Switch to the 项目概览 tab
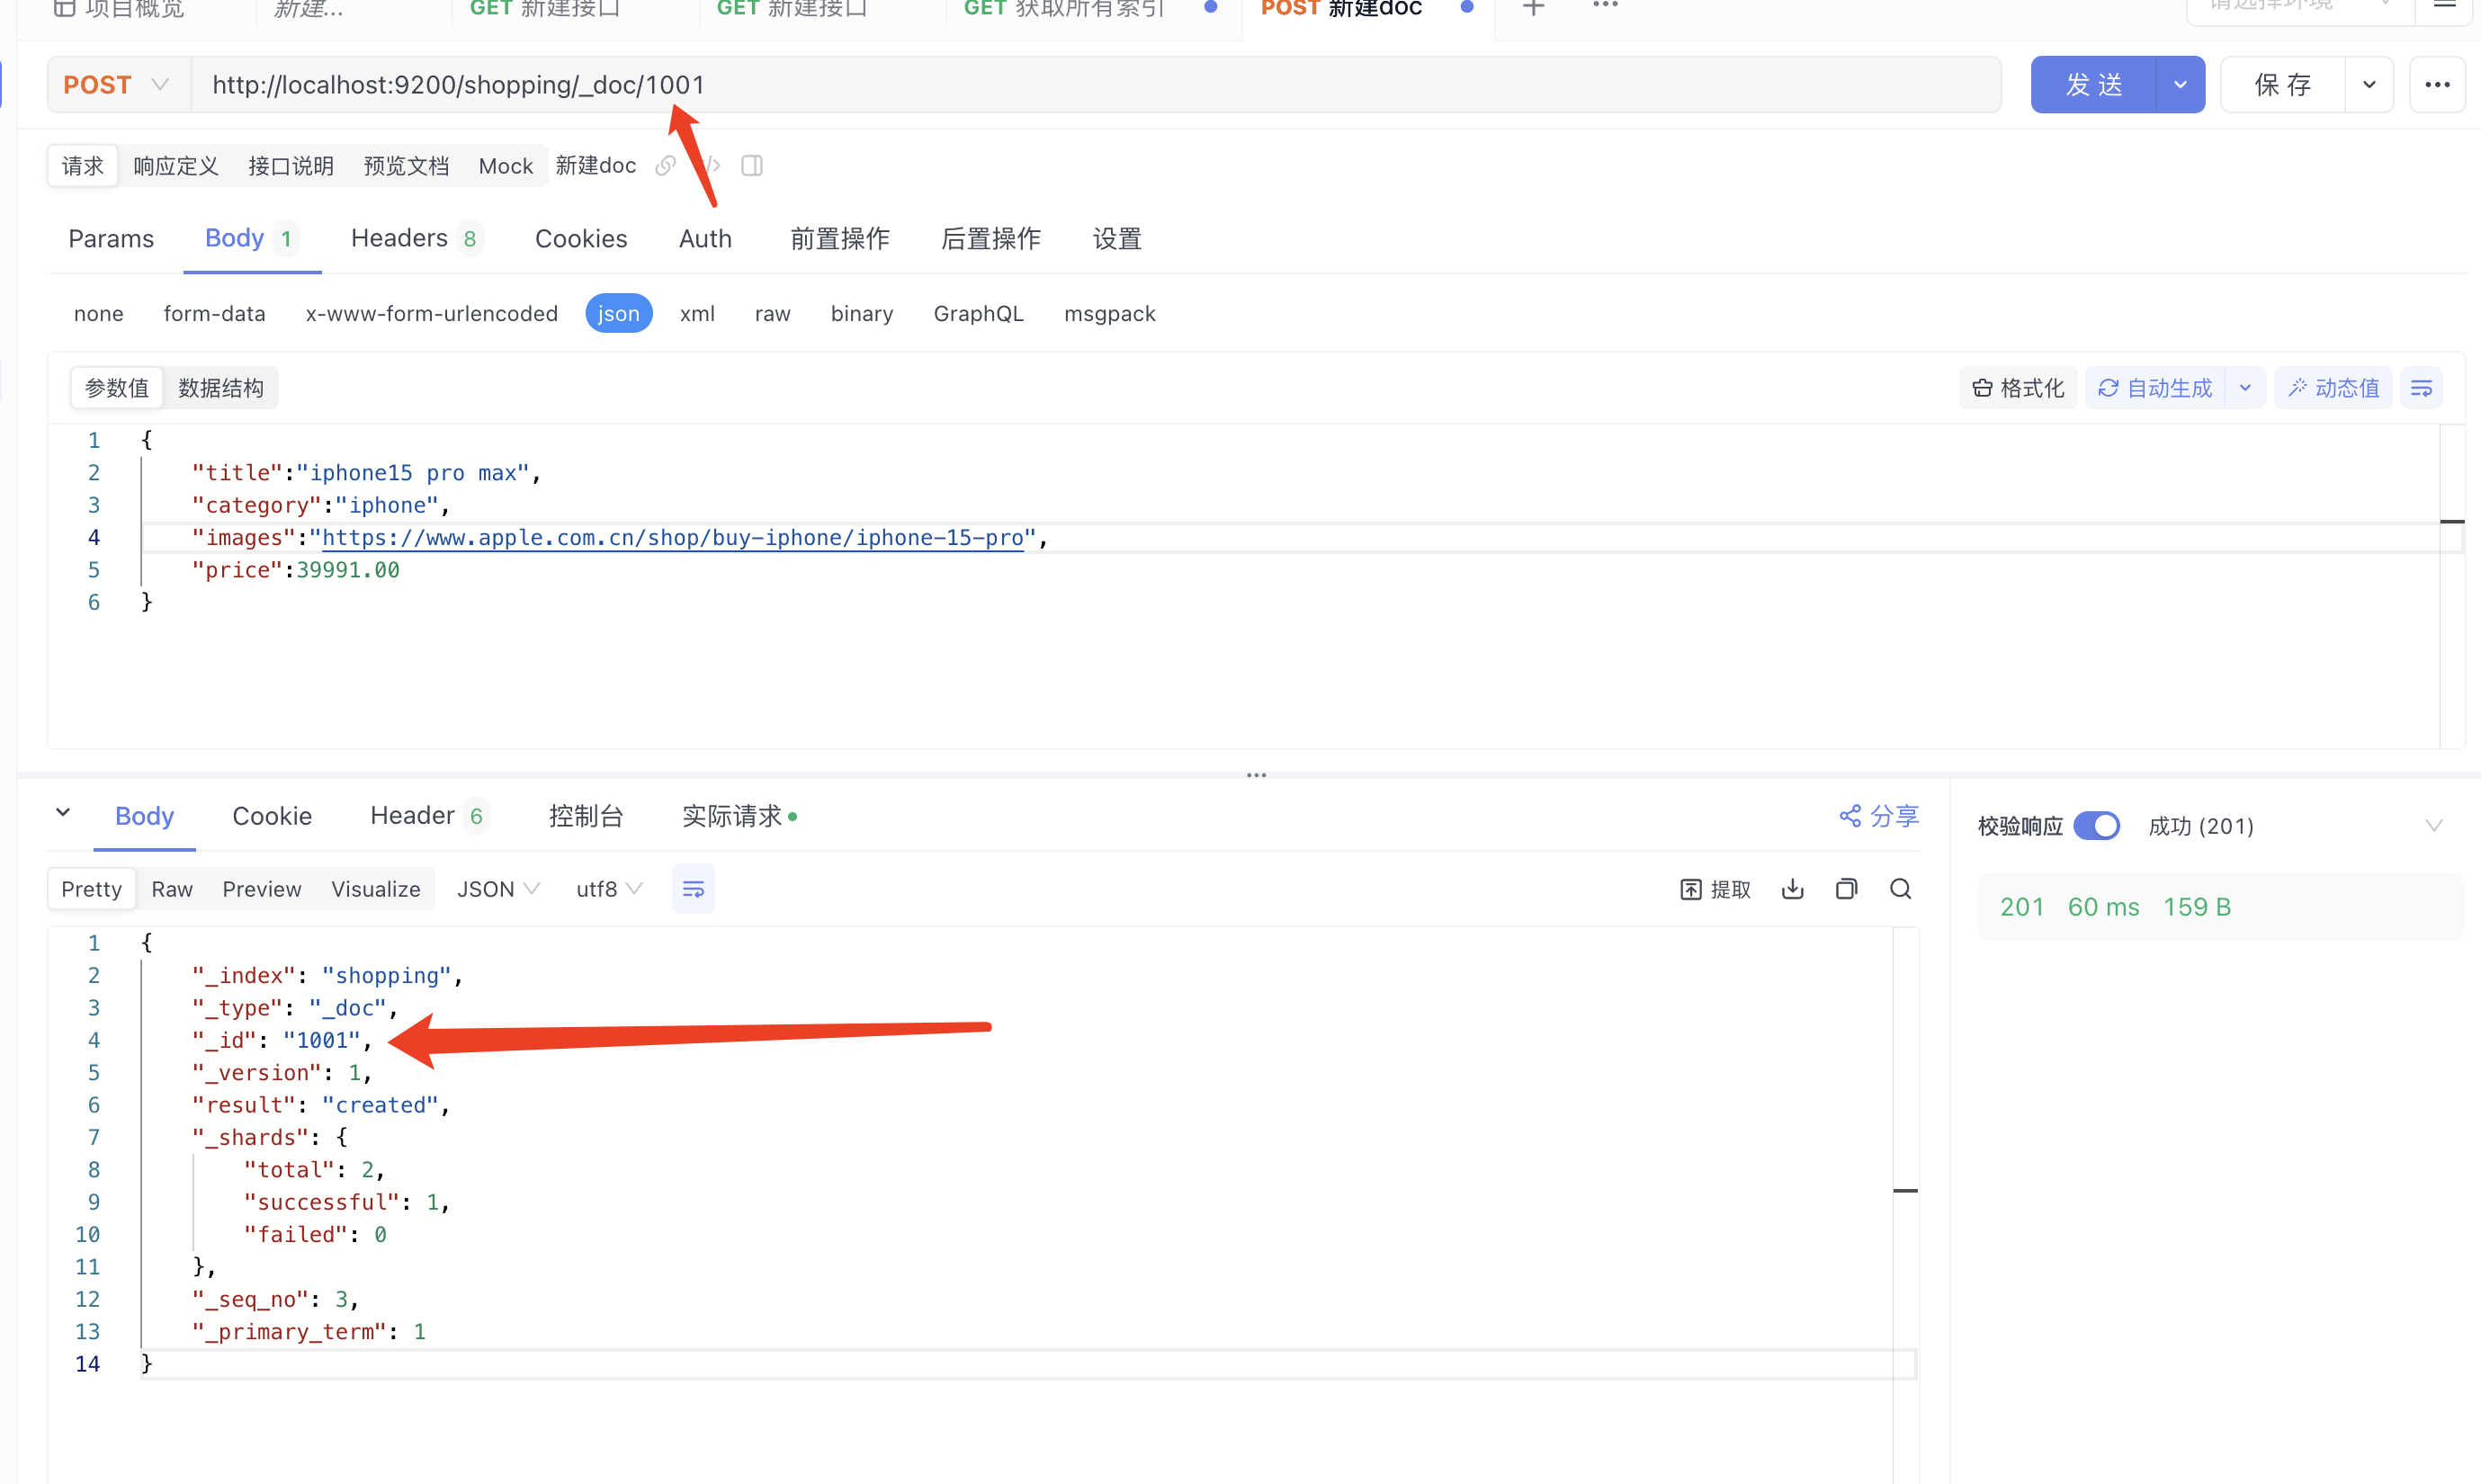 (120, 9)
